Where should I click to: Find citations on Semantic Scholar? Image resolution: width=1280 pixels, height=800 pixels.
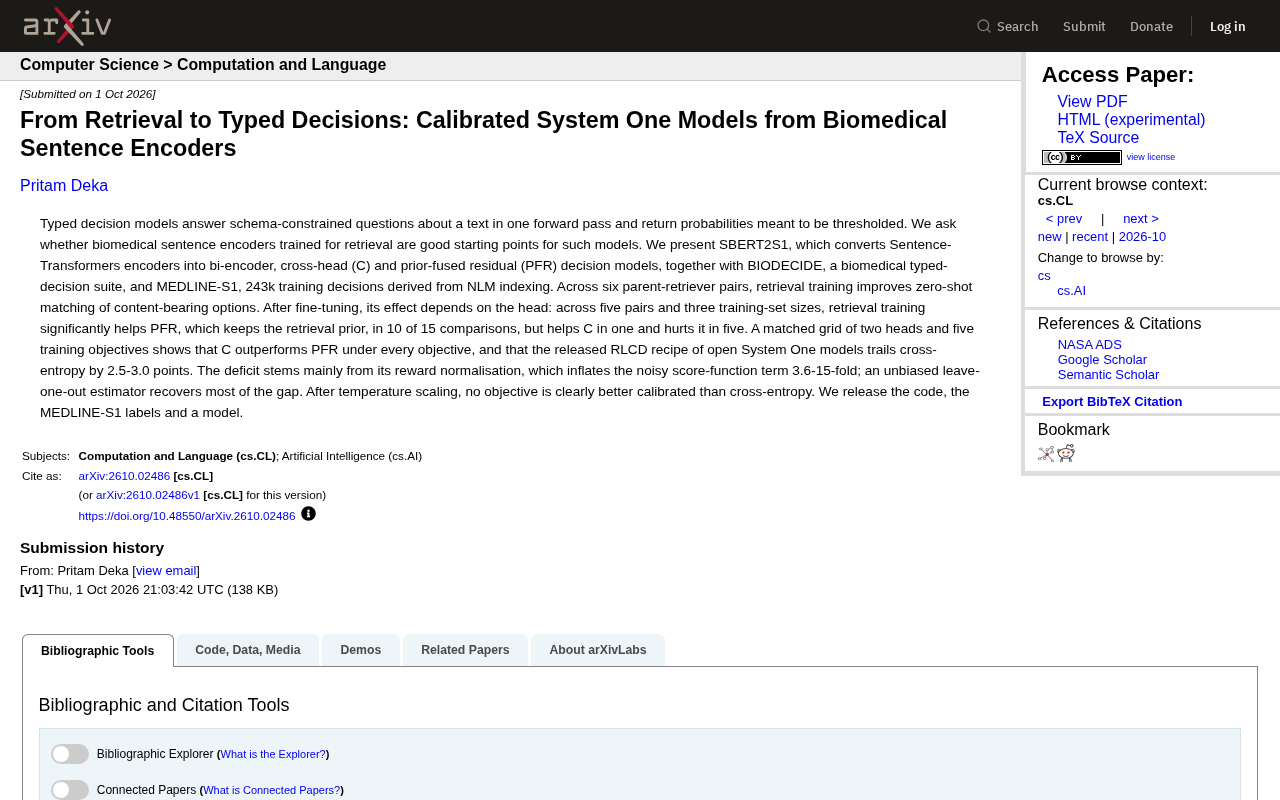point(1108,375)
